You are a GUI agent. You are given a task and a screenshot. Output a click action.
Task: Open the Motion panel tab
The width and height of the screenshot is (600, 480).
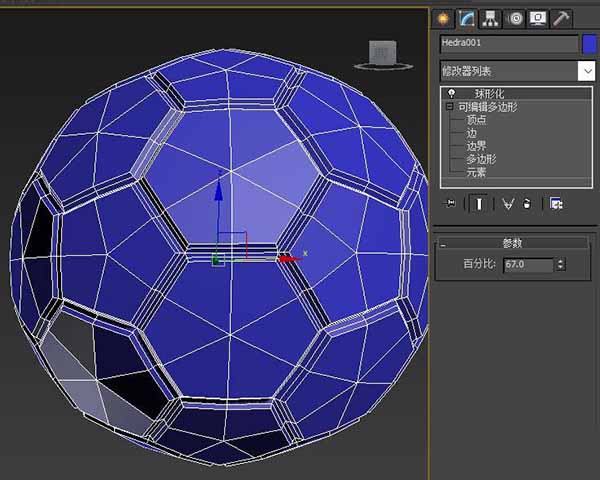(x=515, y=18)
